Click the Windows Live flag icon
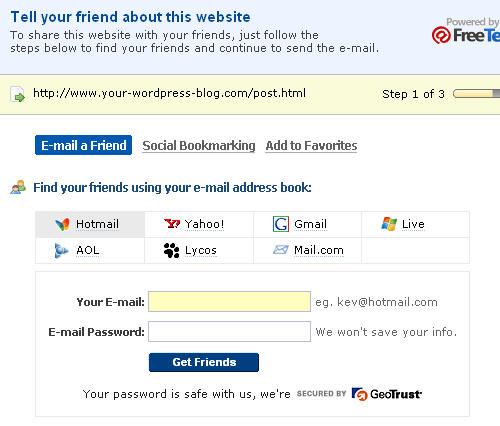The width and height of the screenshot is (500, 426). point(389,224)
